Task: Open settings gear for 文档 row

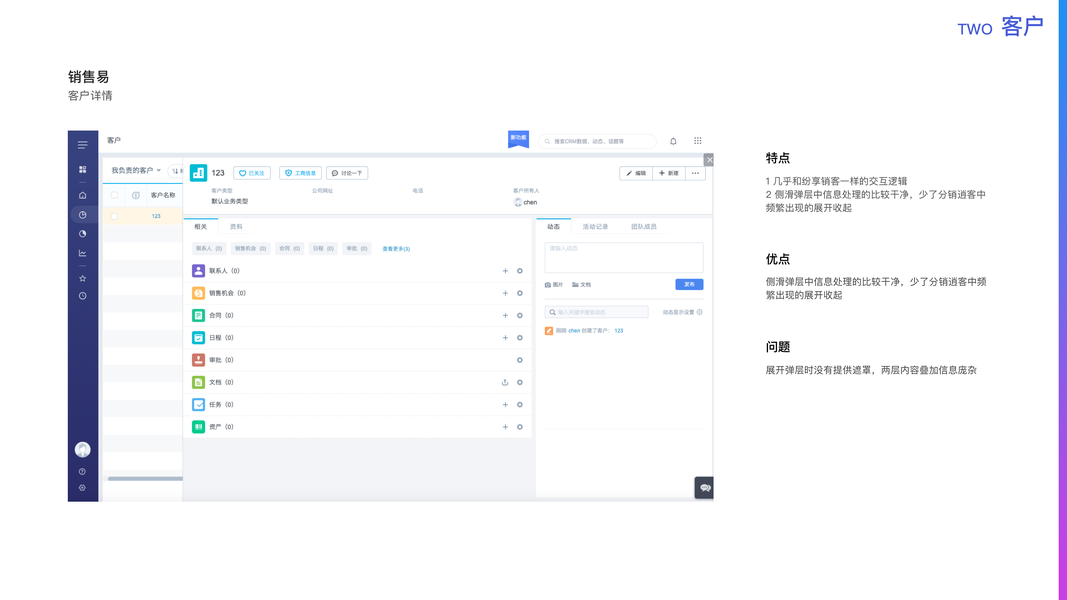Action: [520, 382]
